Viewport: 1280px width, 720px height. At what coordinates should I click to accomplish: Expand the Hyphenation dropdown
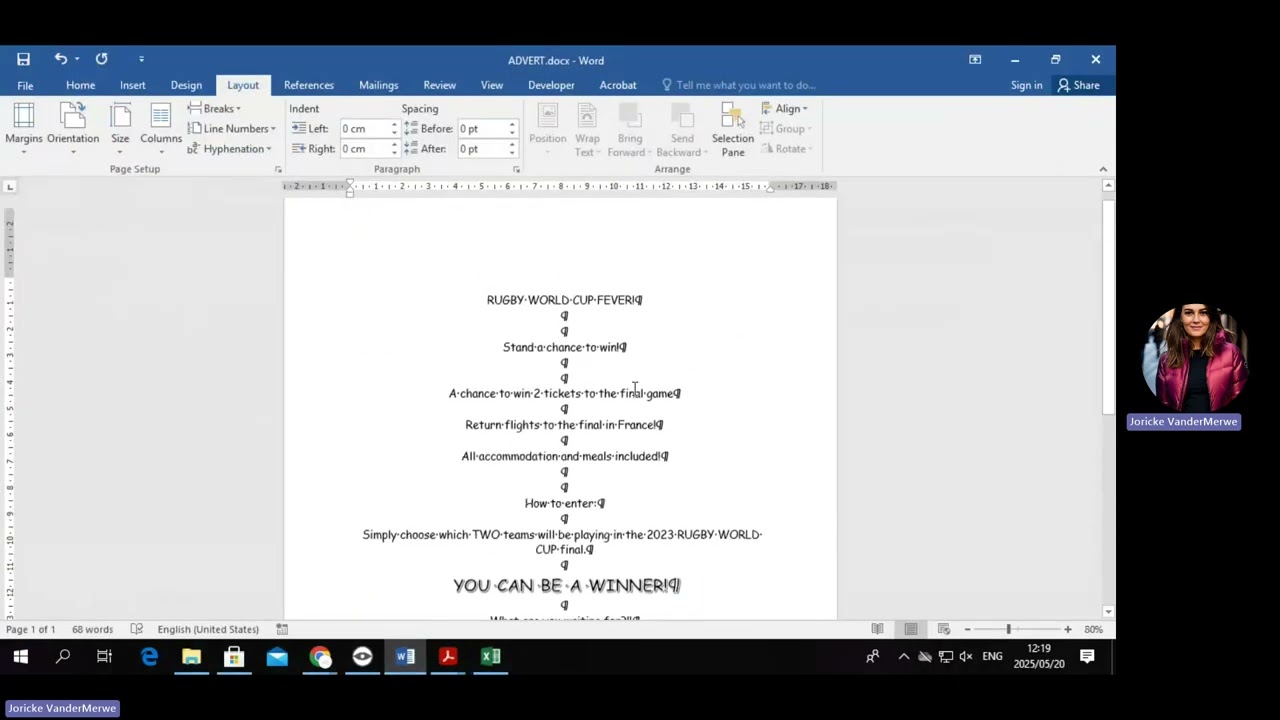pyautogui.click(x=230, y=148)
